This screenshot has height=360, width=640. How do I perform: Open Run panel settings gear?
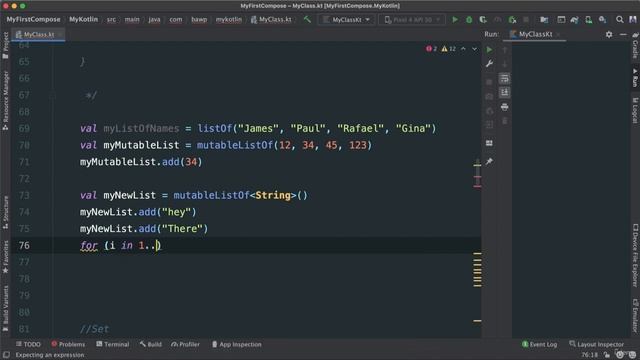[x=609, y=34]
